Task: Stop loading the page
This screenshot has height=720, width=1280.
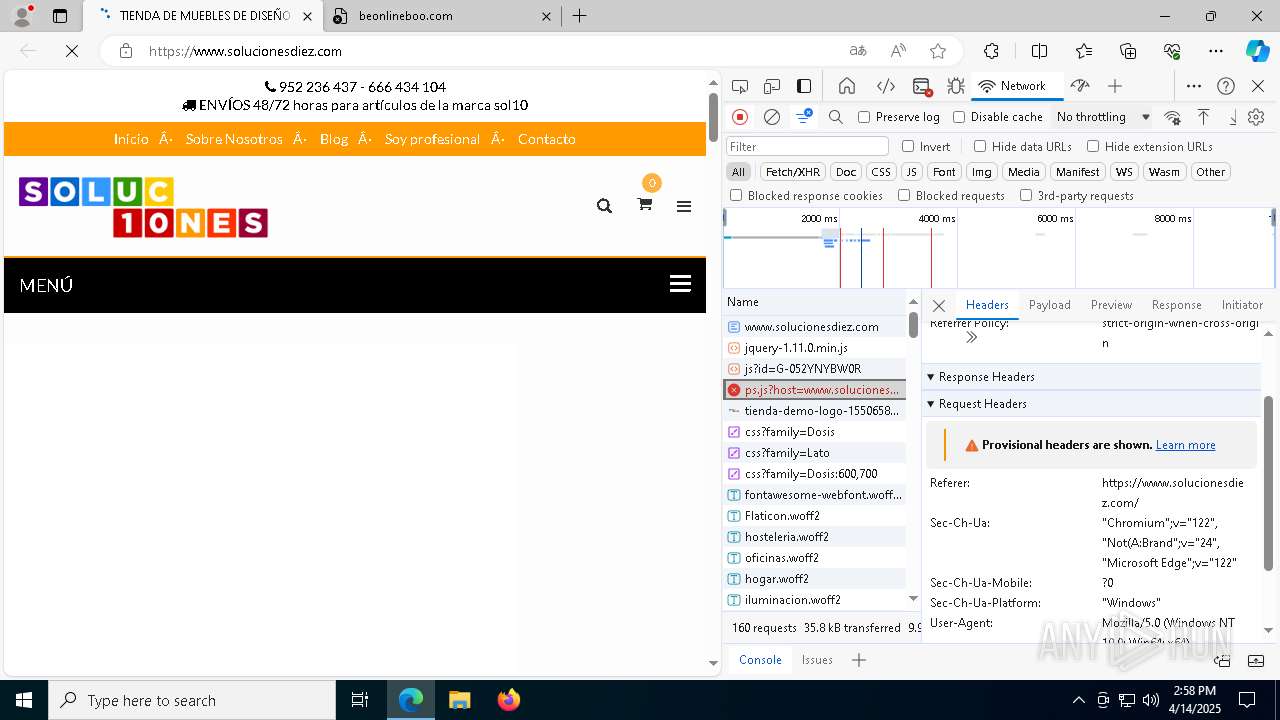Action: (x=72, y=51)
